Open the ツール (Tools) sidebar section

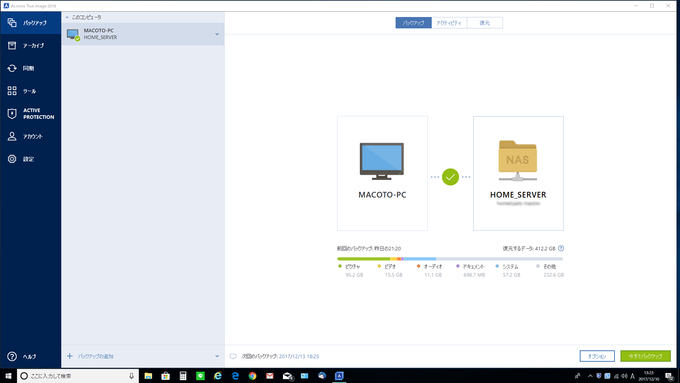pos(30,91)
